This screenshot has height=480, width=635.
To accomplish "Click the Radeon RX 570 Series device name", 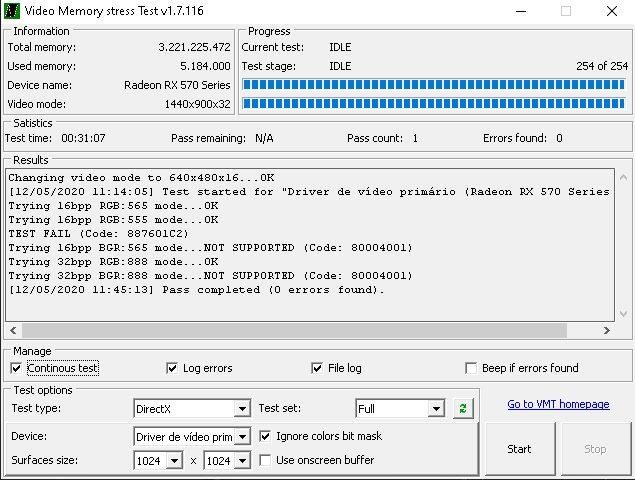I will (177, 85).
